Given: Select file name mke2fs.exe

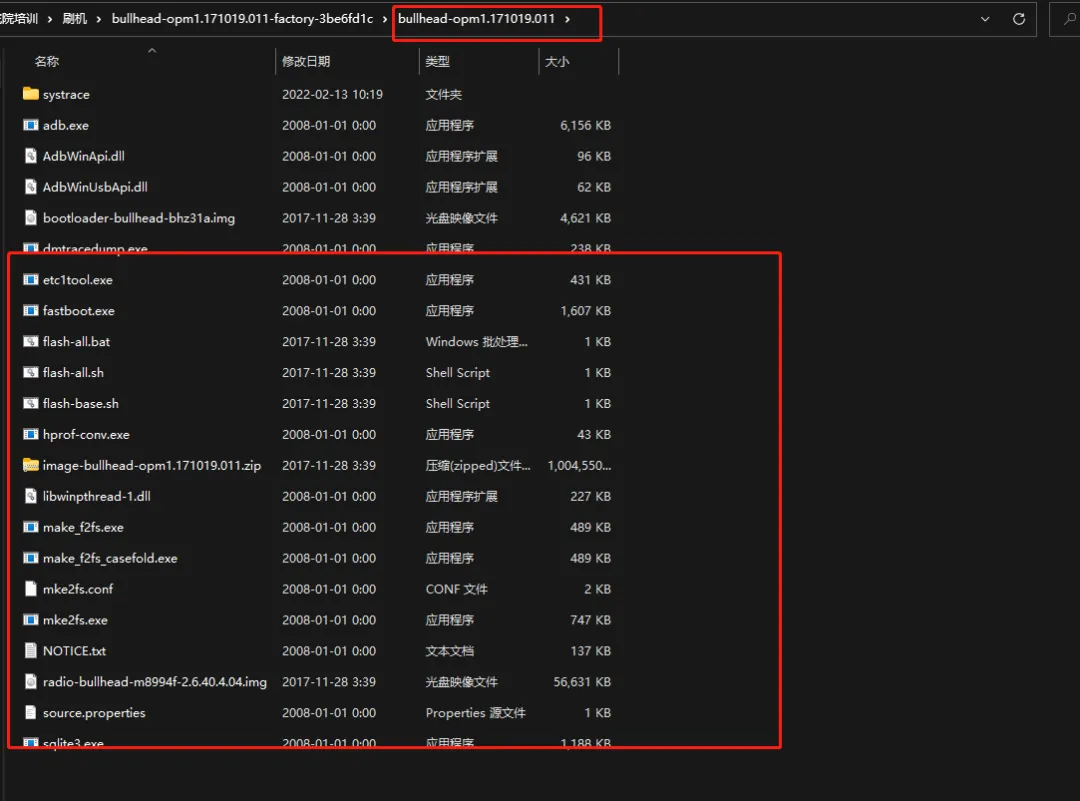Looking at the screenshot, I should pyautogui.click(x=75, y=621).
